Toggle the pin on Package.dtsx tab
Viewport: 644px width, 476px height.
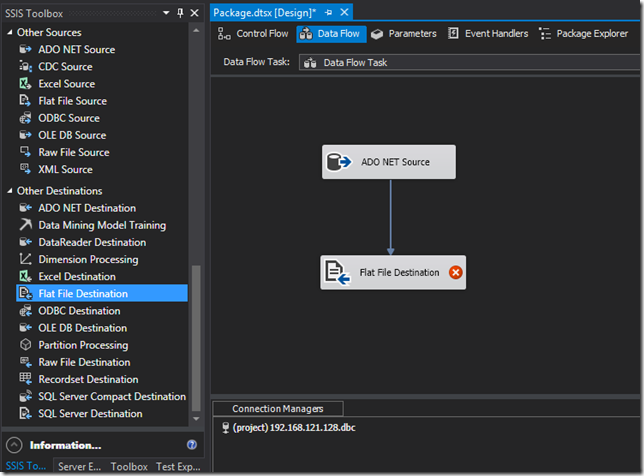point(328,13)
